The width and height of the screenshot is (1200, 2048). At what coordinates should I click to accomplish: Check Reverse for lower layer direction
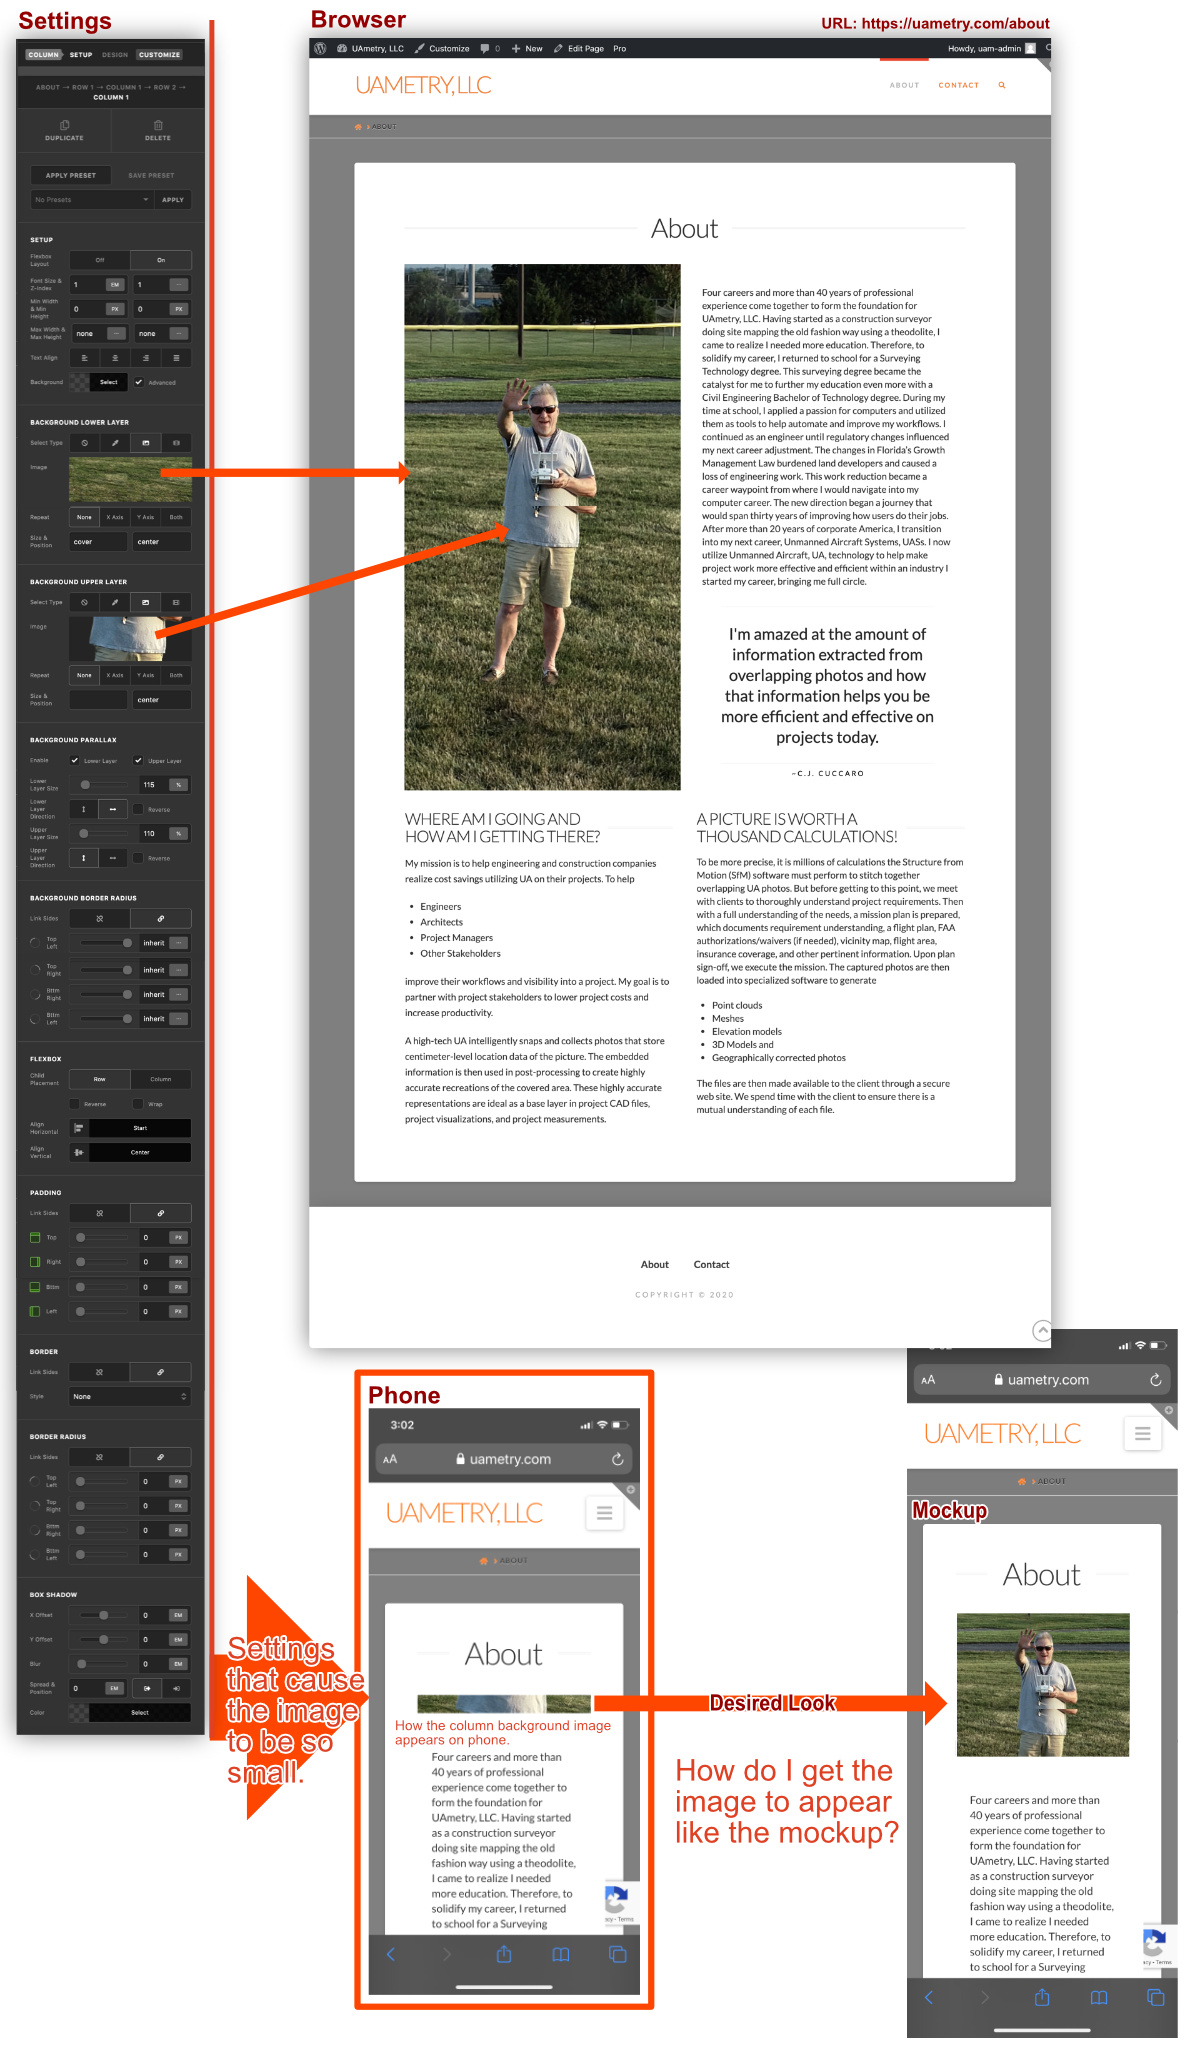139,809
